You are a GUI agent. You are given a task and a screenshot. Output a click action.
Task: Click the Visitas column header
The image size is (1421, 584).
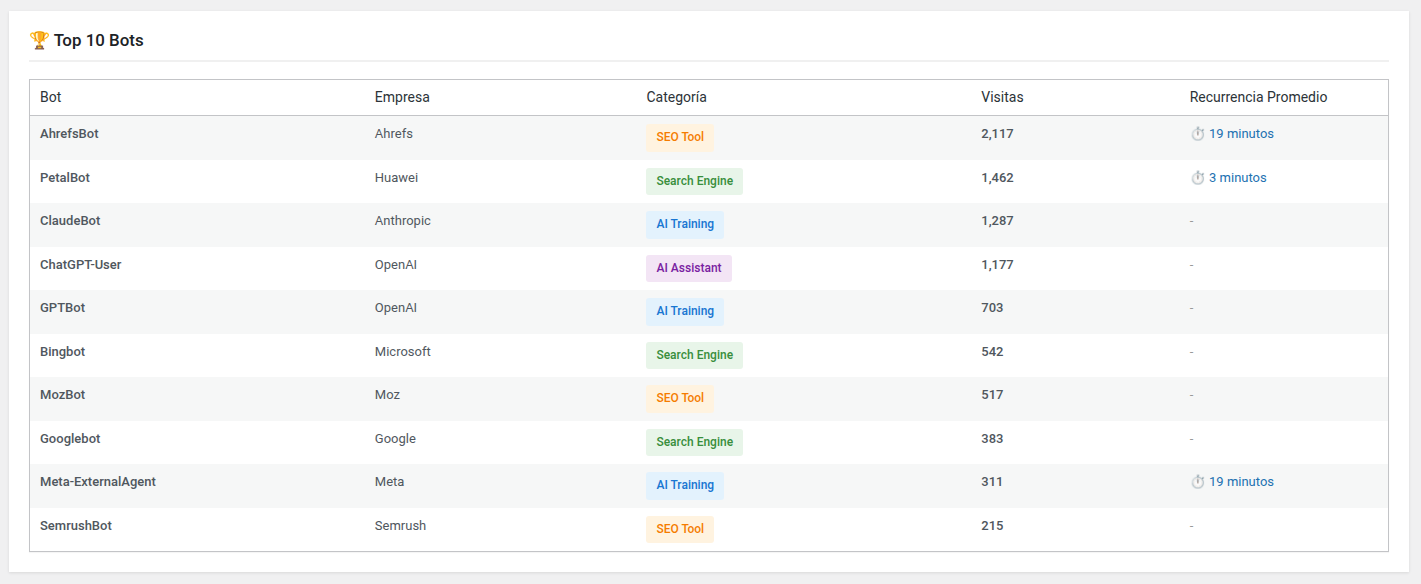click(1002, 97)
